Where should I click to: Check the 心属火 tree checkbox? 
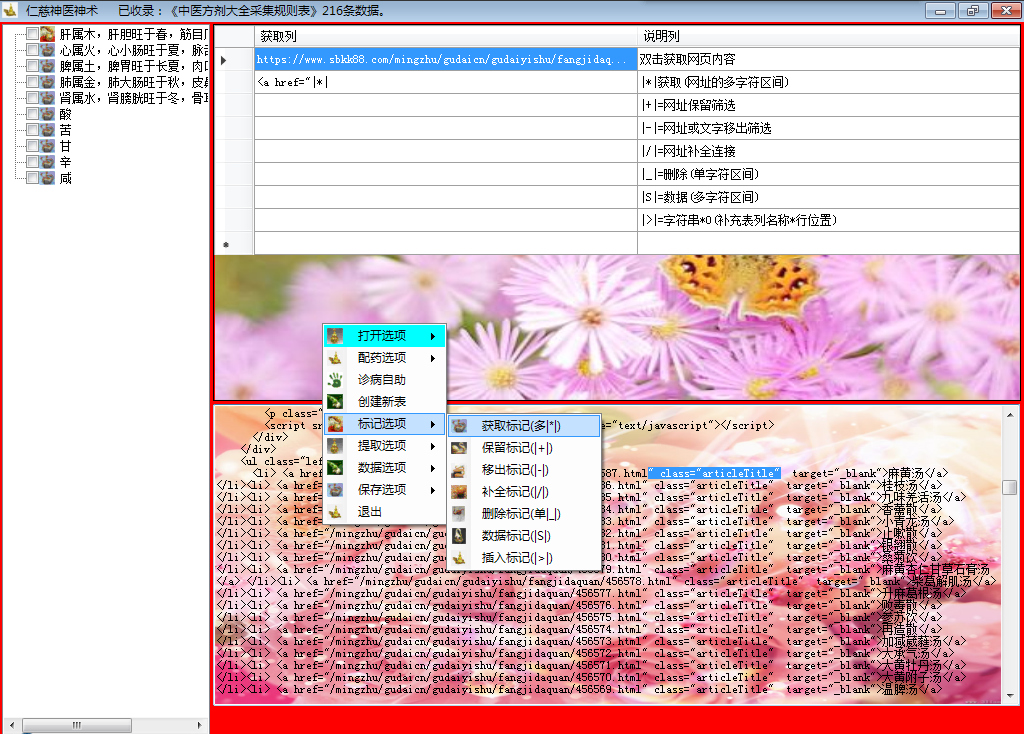[32, 50]
